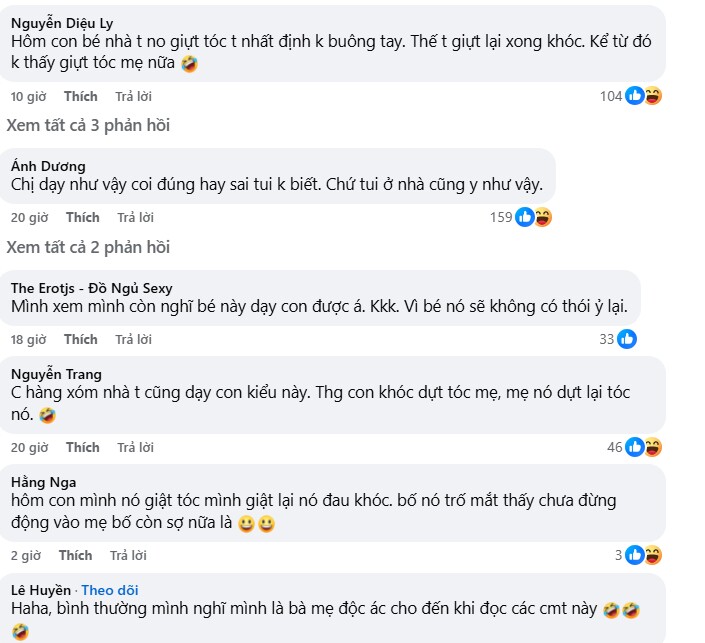Viewport: 705px width, 643px height.
Task: Toggle Thích on Hằng Nga's comment
Action: click(x=75, y=555)
